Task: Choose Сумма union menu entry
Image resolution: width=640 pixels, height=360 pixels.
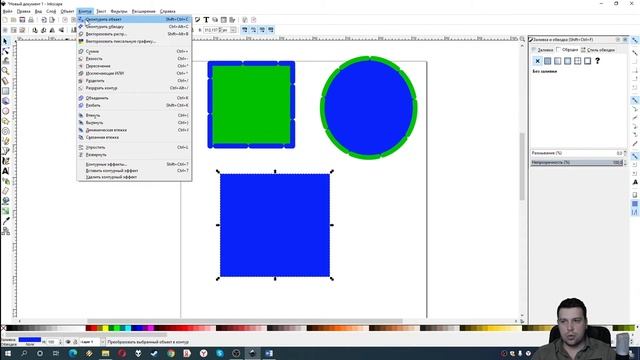Action: [x=134, y=51]
